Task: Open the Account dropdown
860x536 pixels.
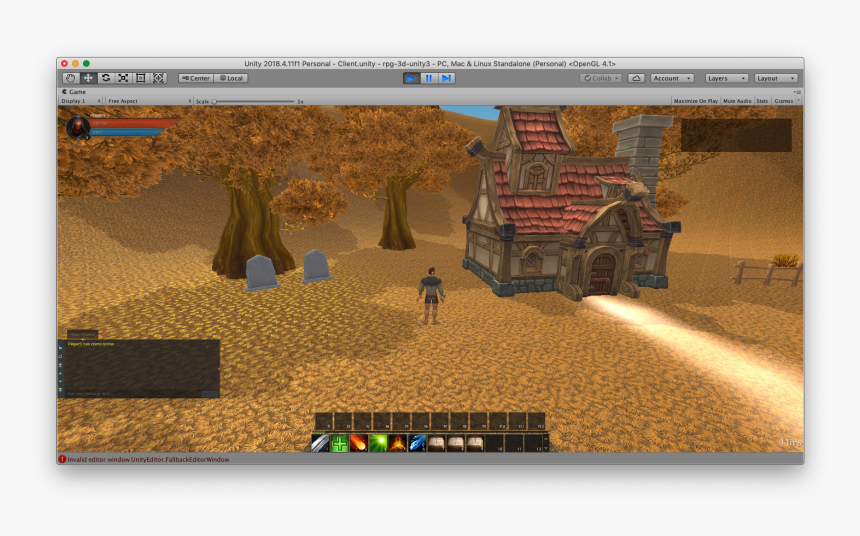Action: 672,78
